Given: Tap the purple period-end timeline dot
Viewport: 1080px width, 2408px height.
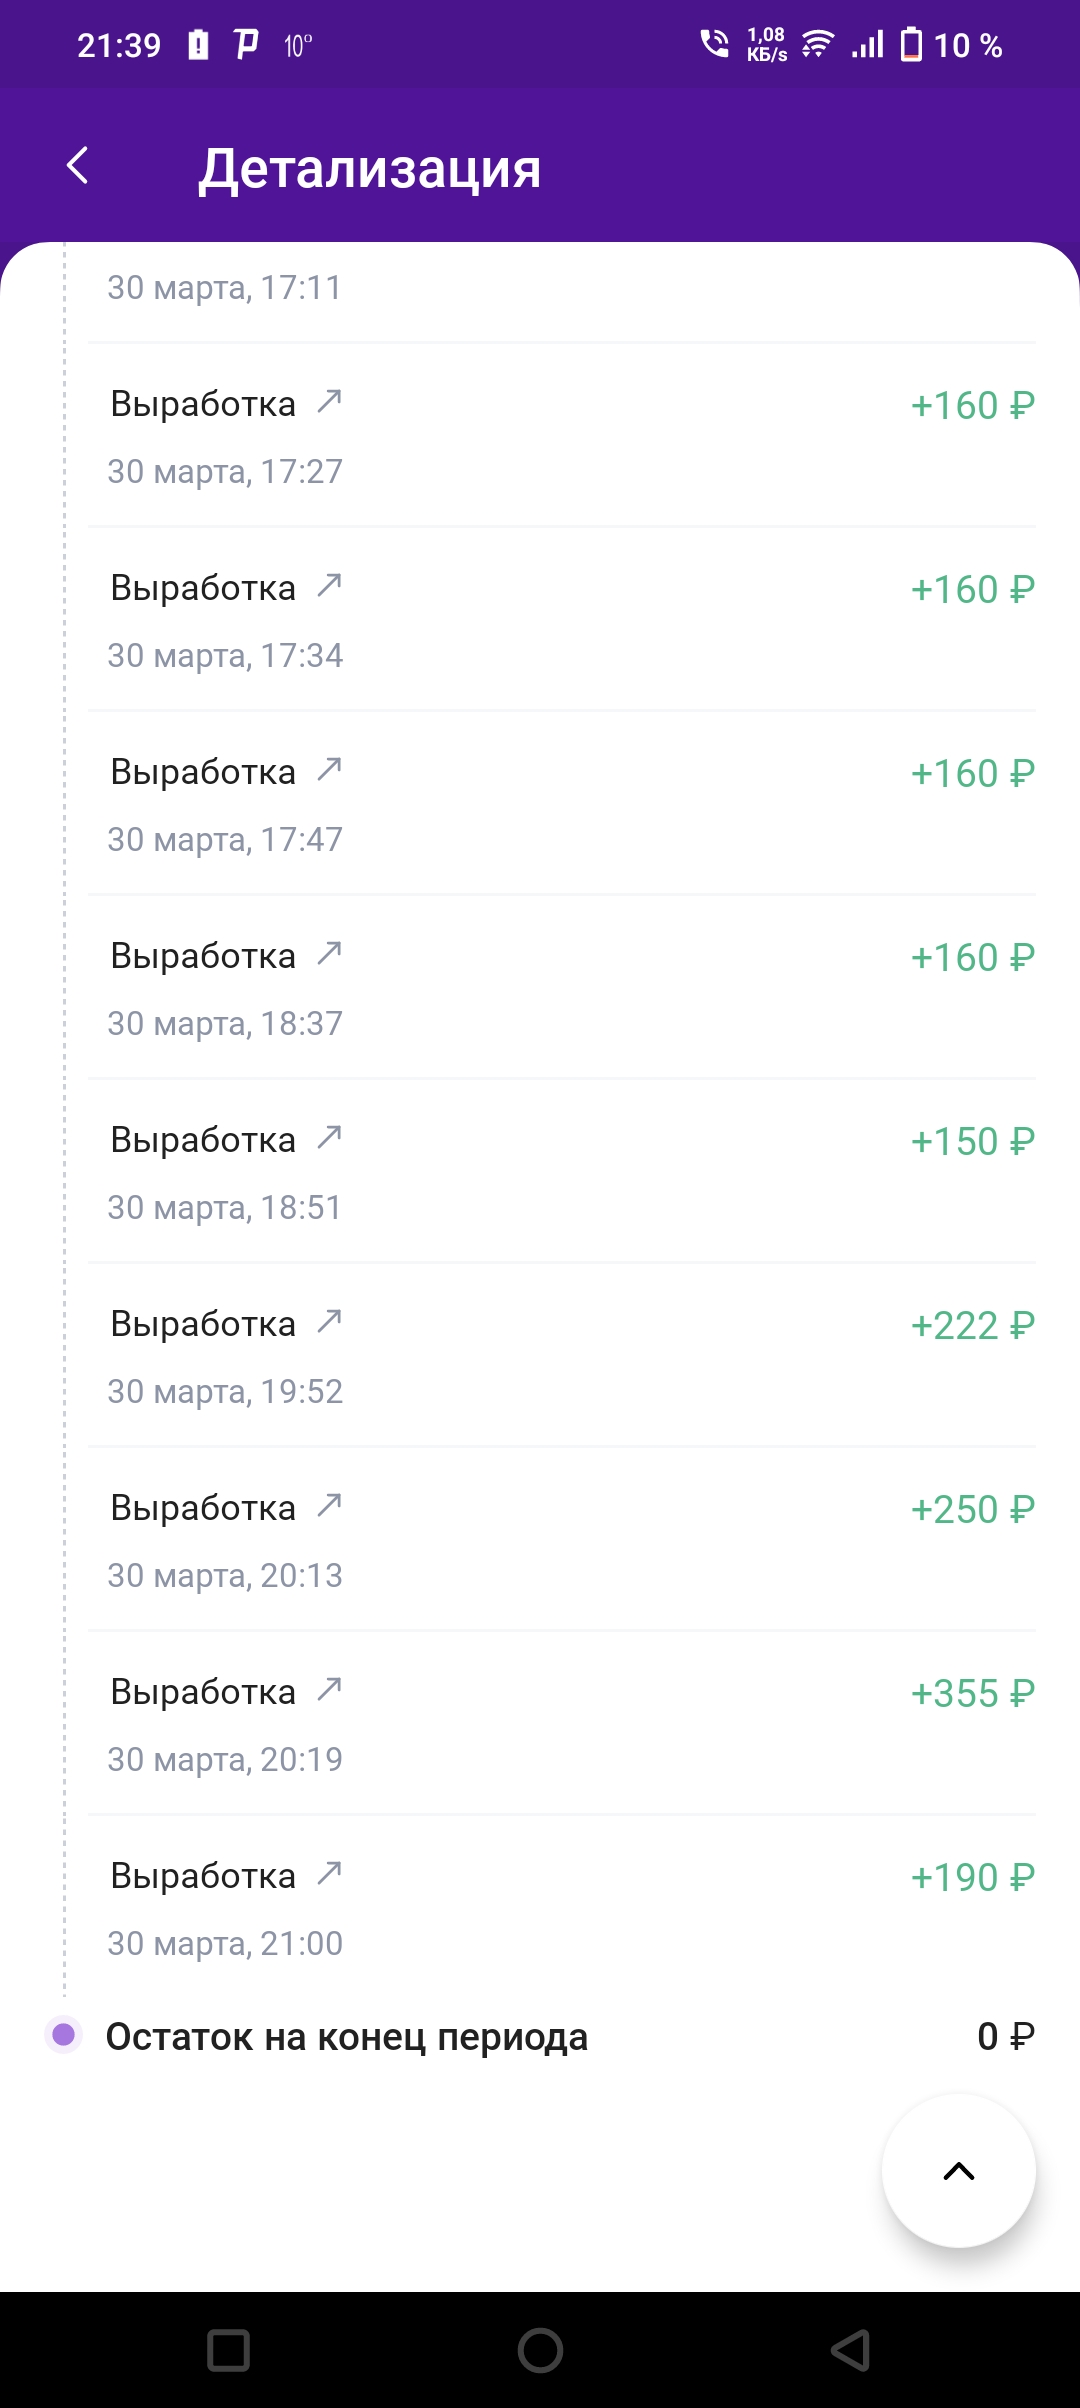Looking at the screenshot, I should pos(64,2034).
